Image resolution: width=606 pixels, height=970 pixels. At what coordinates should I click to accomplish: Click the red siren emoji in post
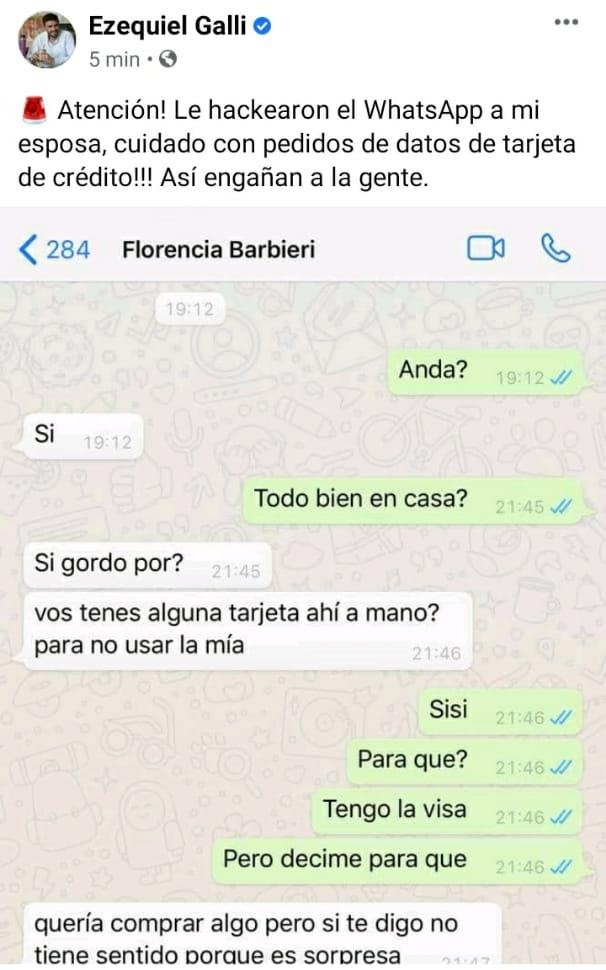click(34, 110)
